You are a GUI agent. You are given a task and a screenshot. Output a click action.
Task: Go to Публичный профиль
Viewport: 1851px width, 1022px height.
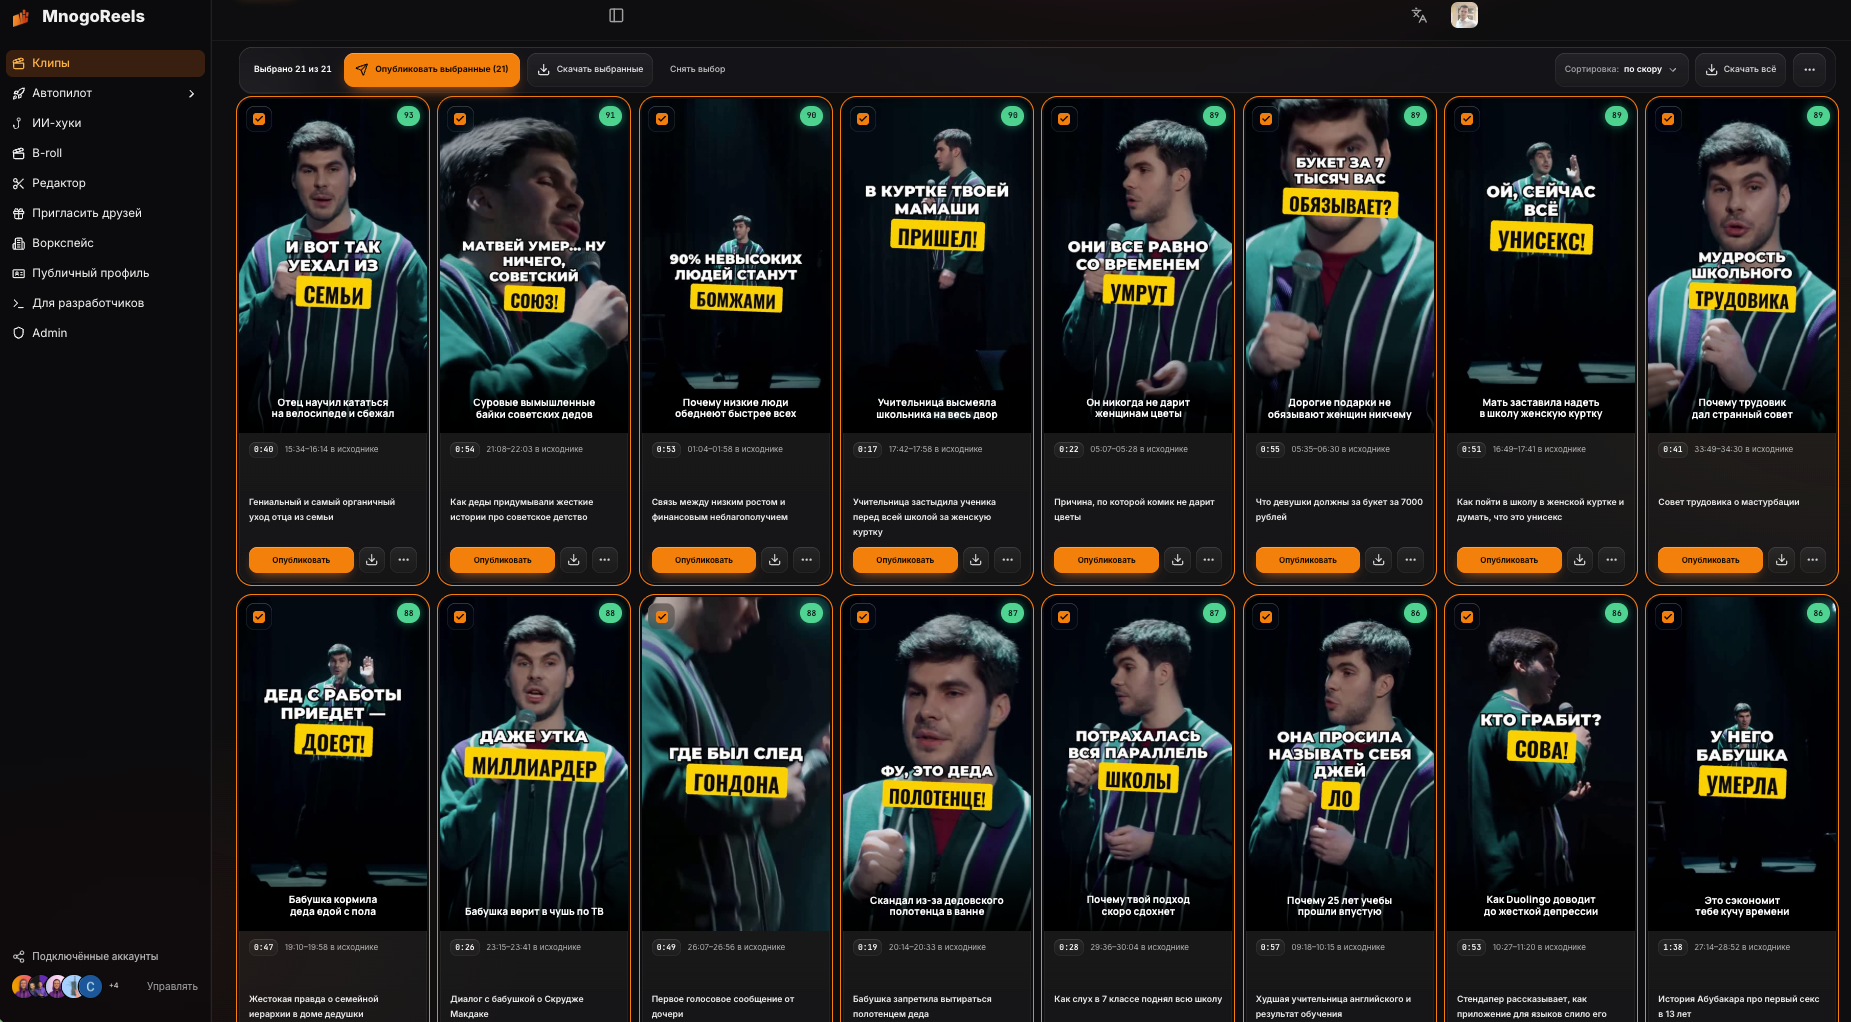(105, 273)
